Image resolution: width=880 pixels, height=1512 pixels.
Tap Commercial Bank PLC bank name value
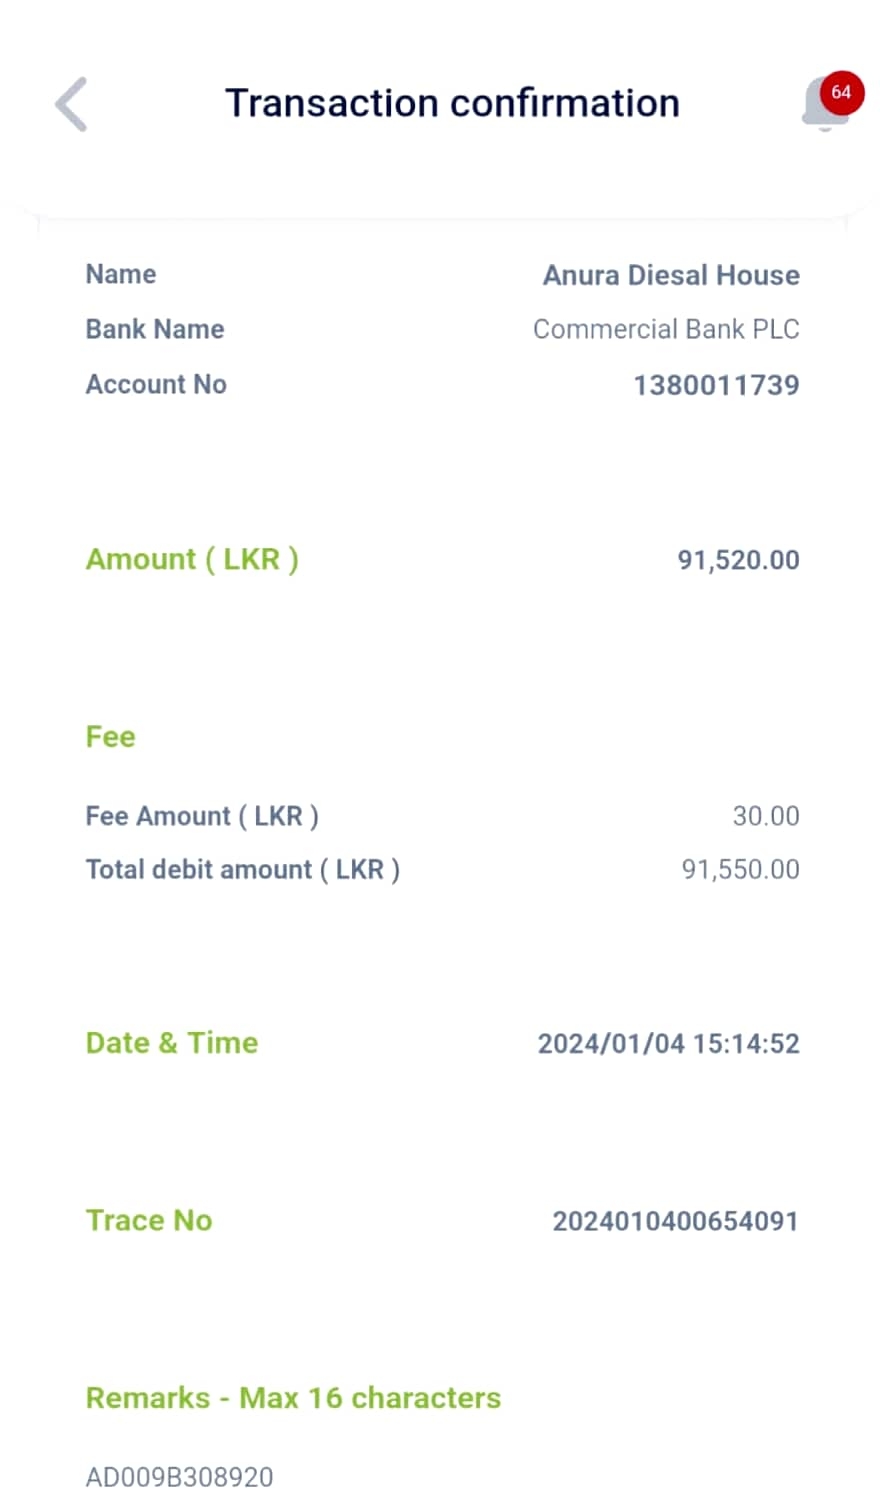[666, 329]
